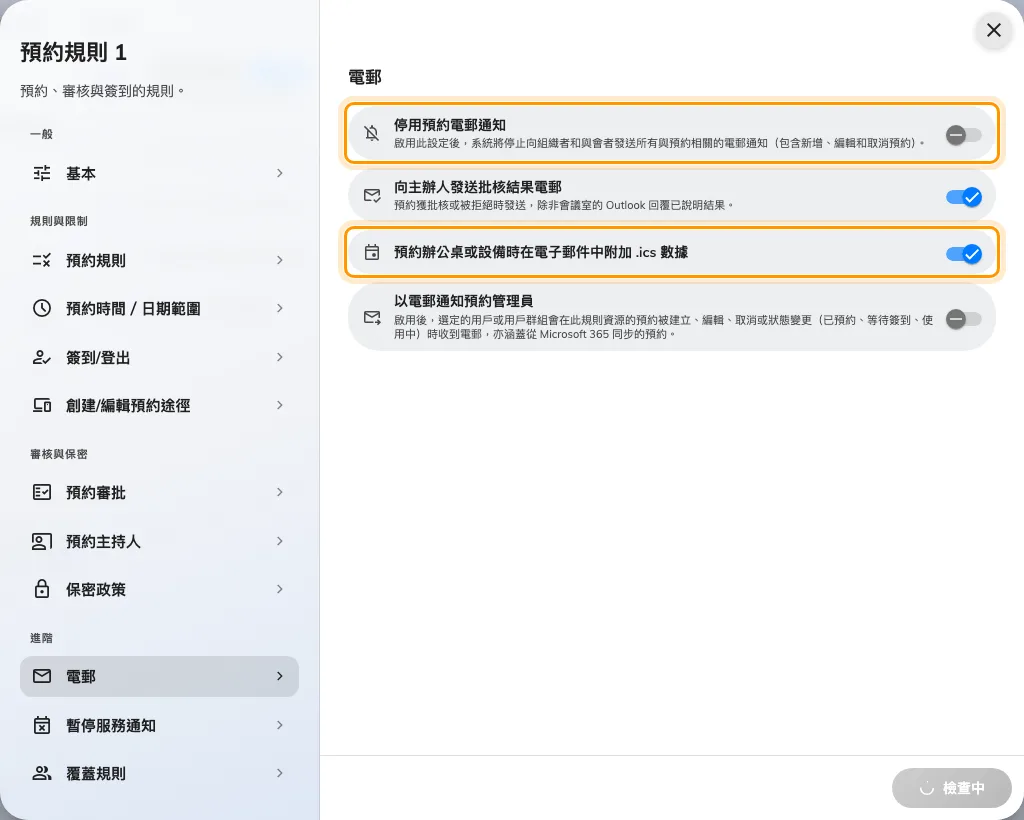Open the 預約規則 section

click(x=159, y=260)
